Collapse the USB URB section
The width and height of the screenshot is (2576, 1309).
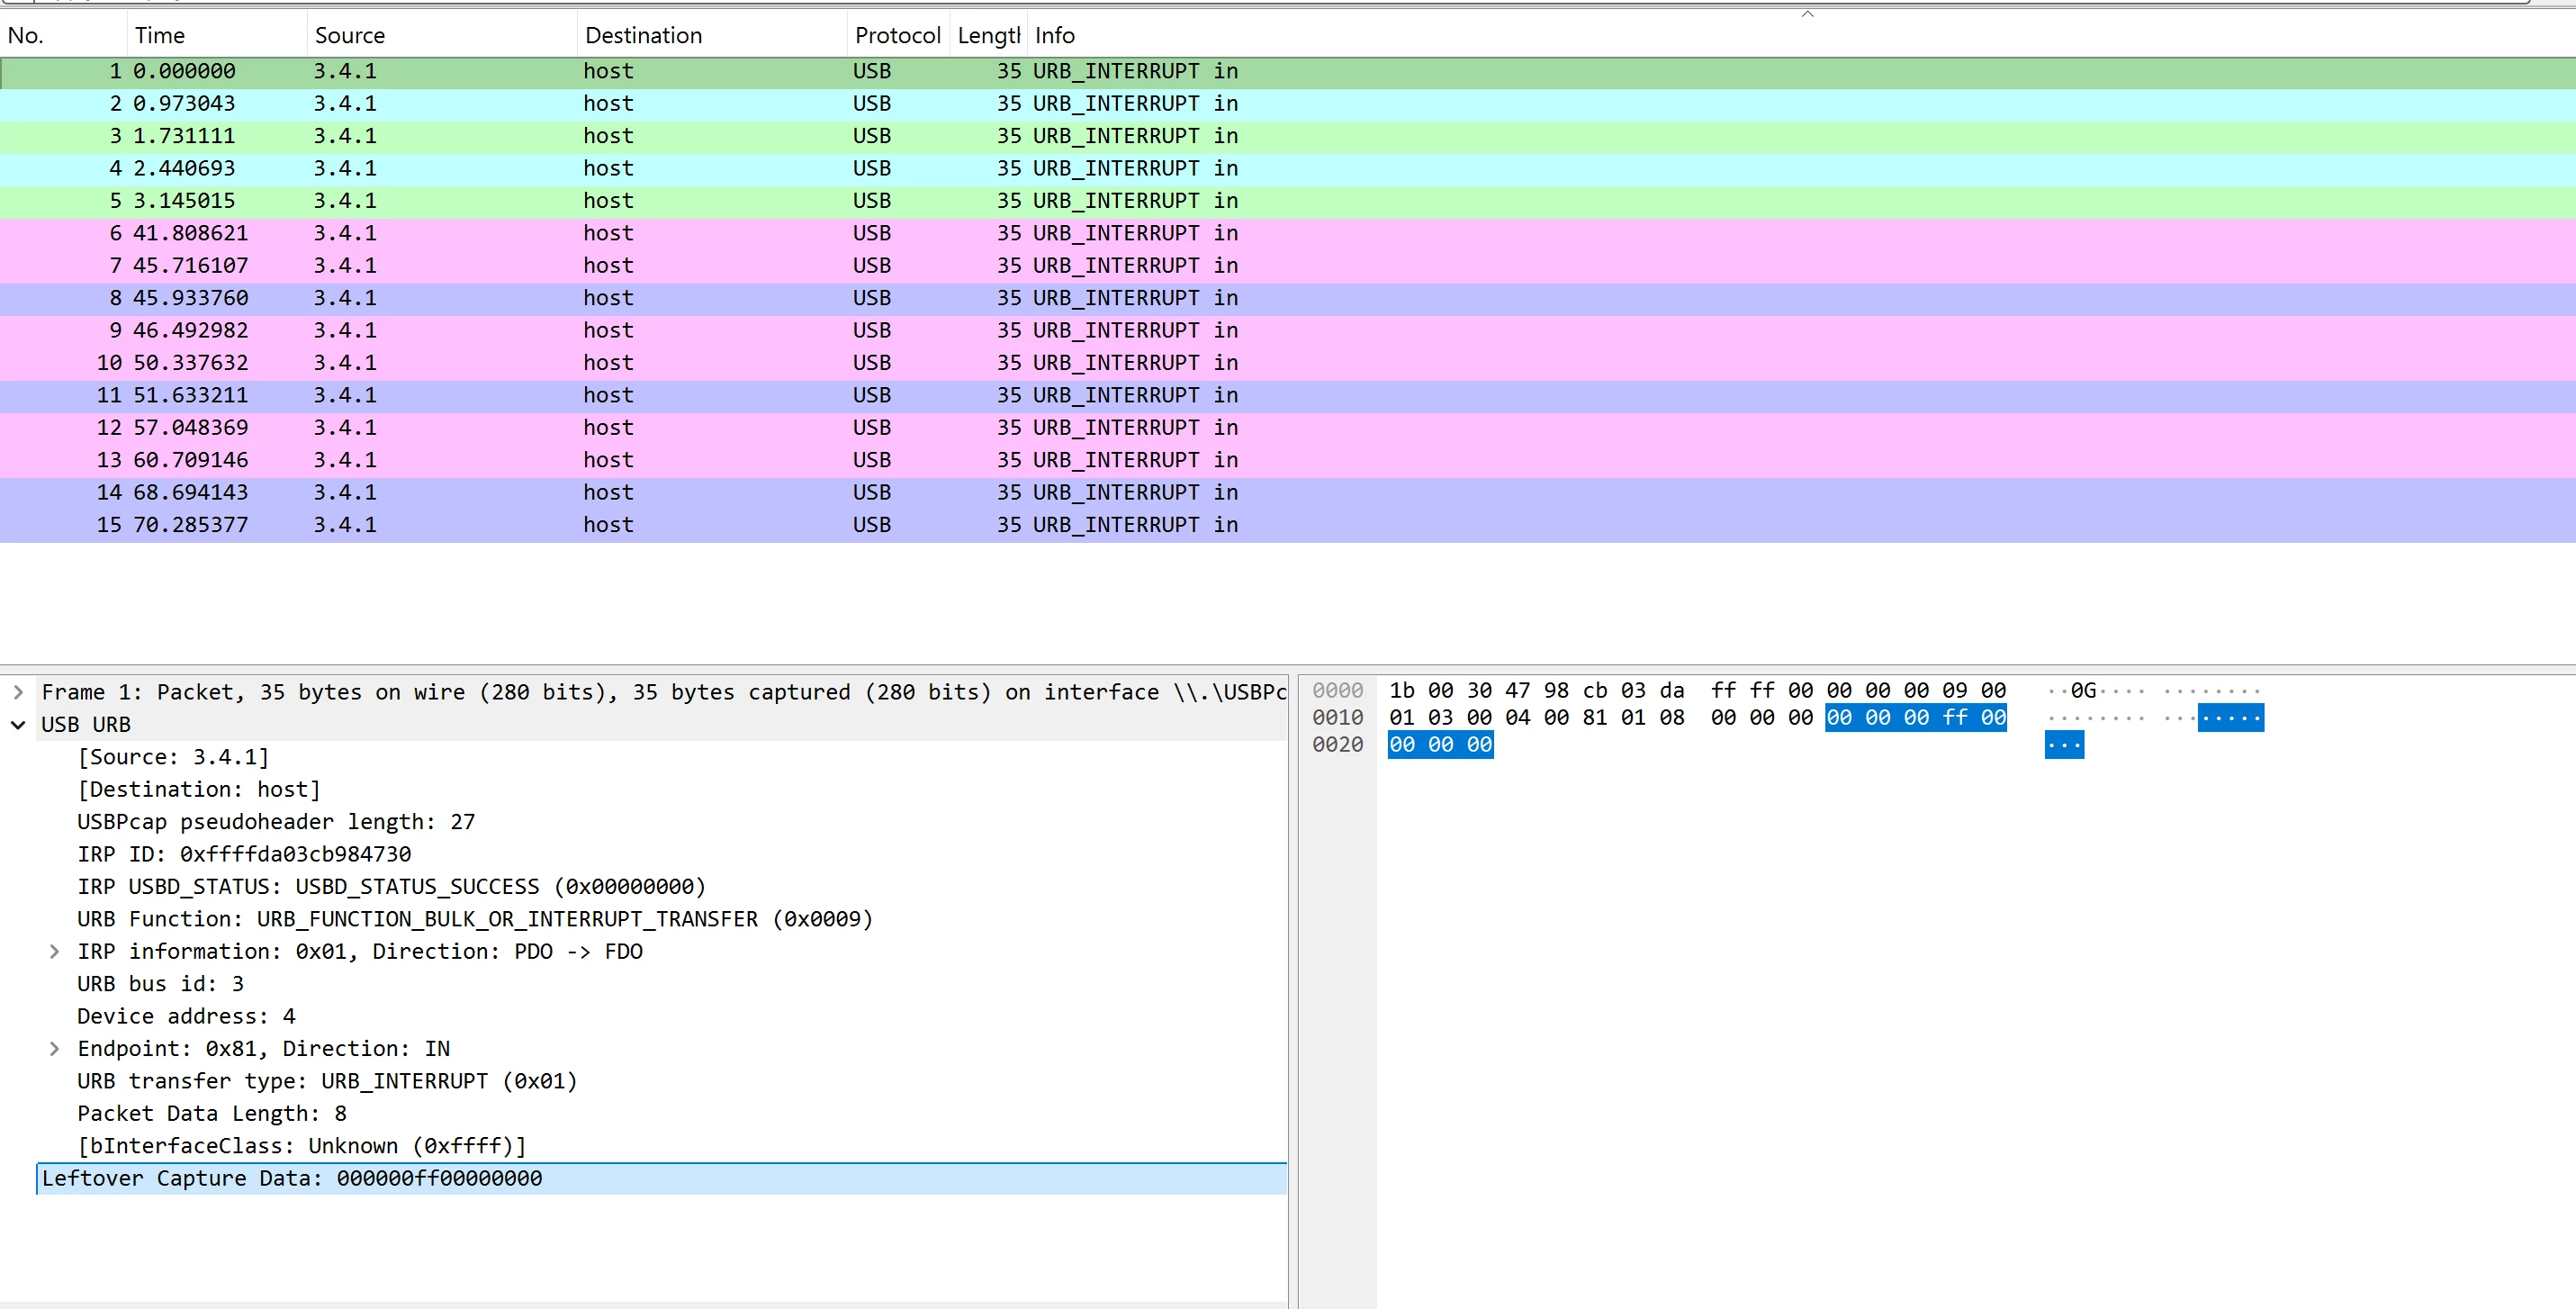pos(18,725)
